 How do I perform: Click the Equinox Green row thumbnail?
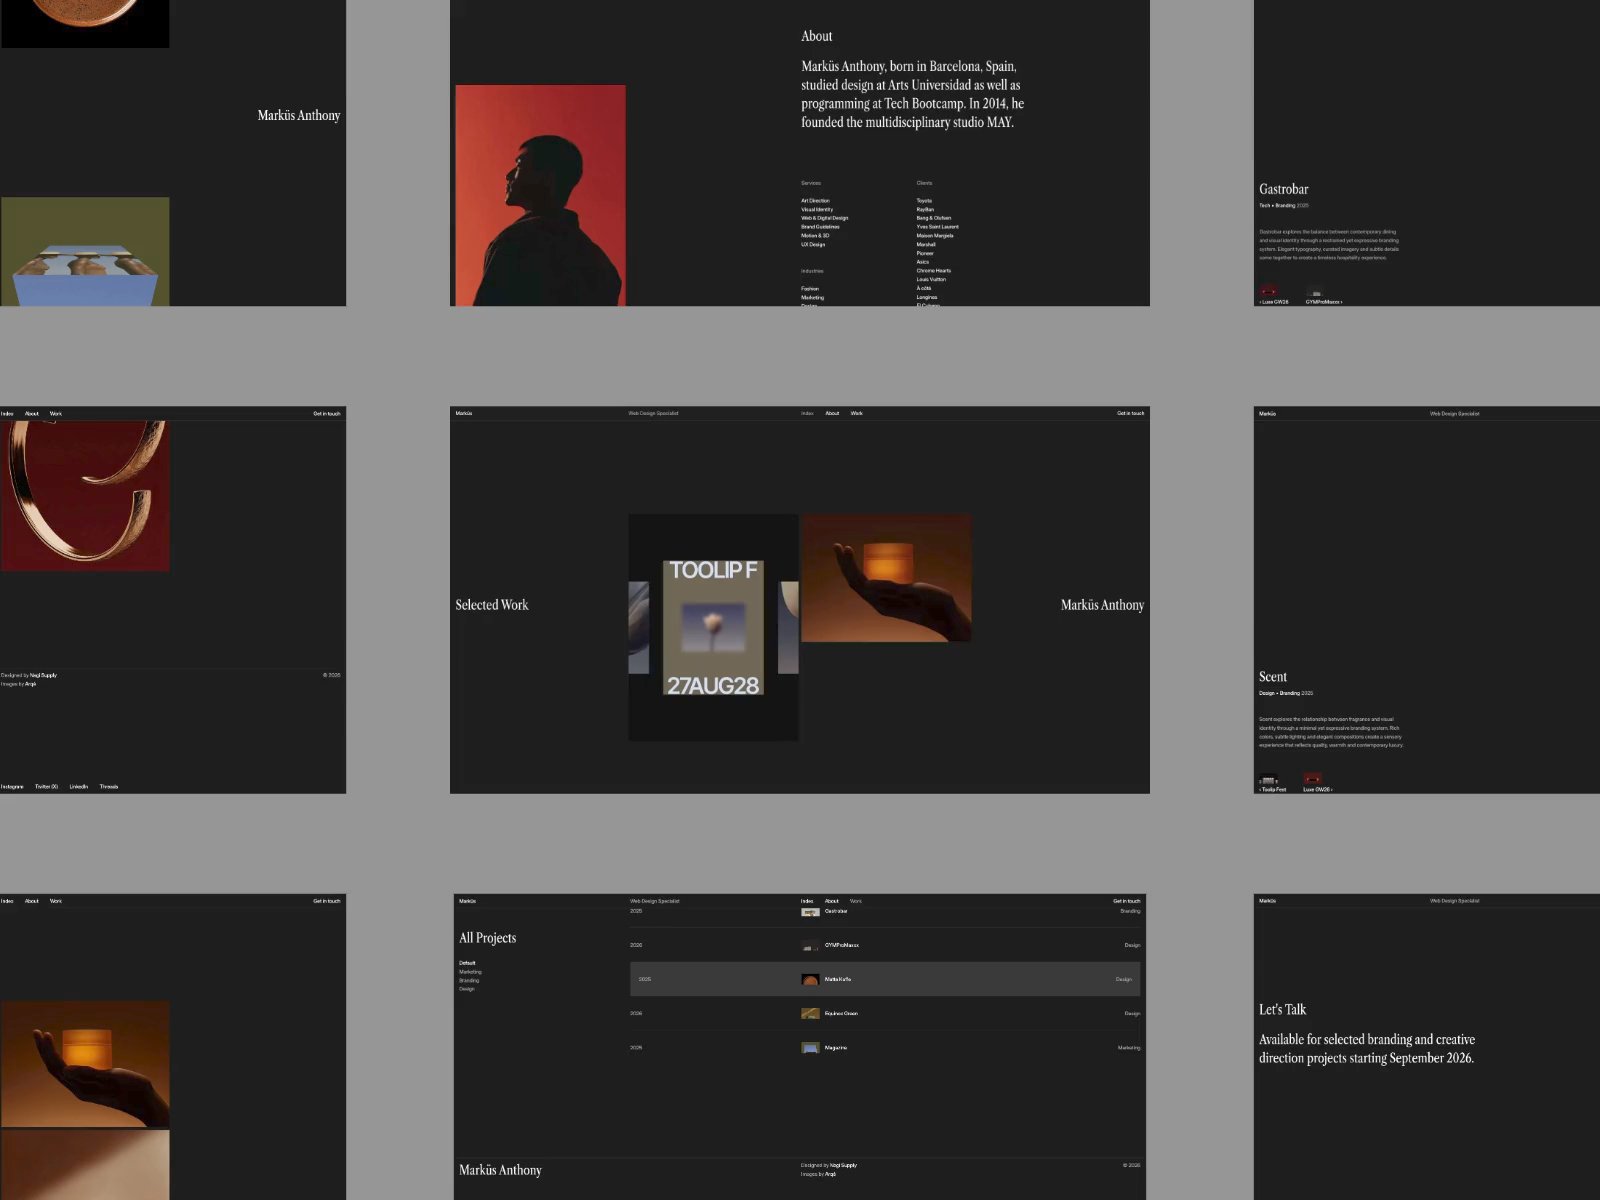[x=810, y=1014]
